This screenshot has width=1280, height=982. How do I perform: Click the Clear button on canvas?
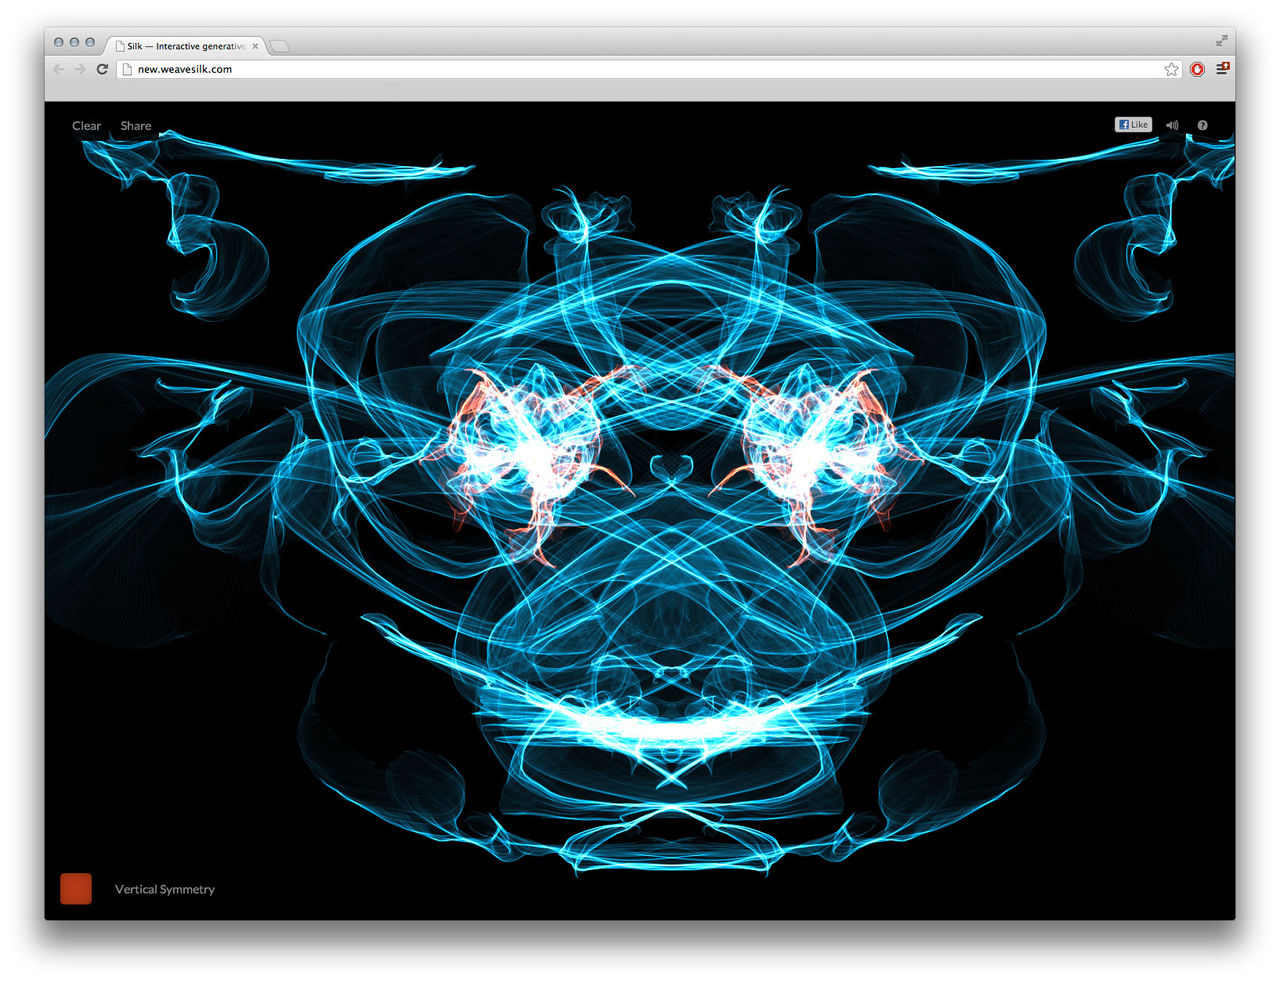point(86,126)
